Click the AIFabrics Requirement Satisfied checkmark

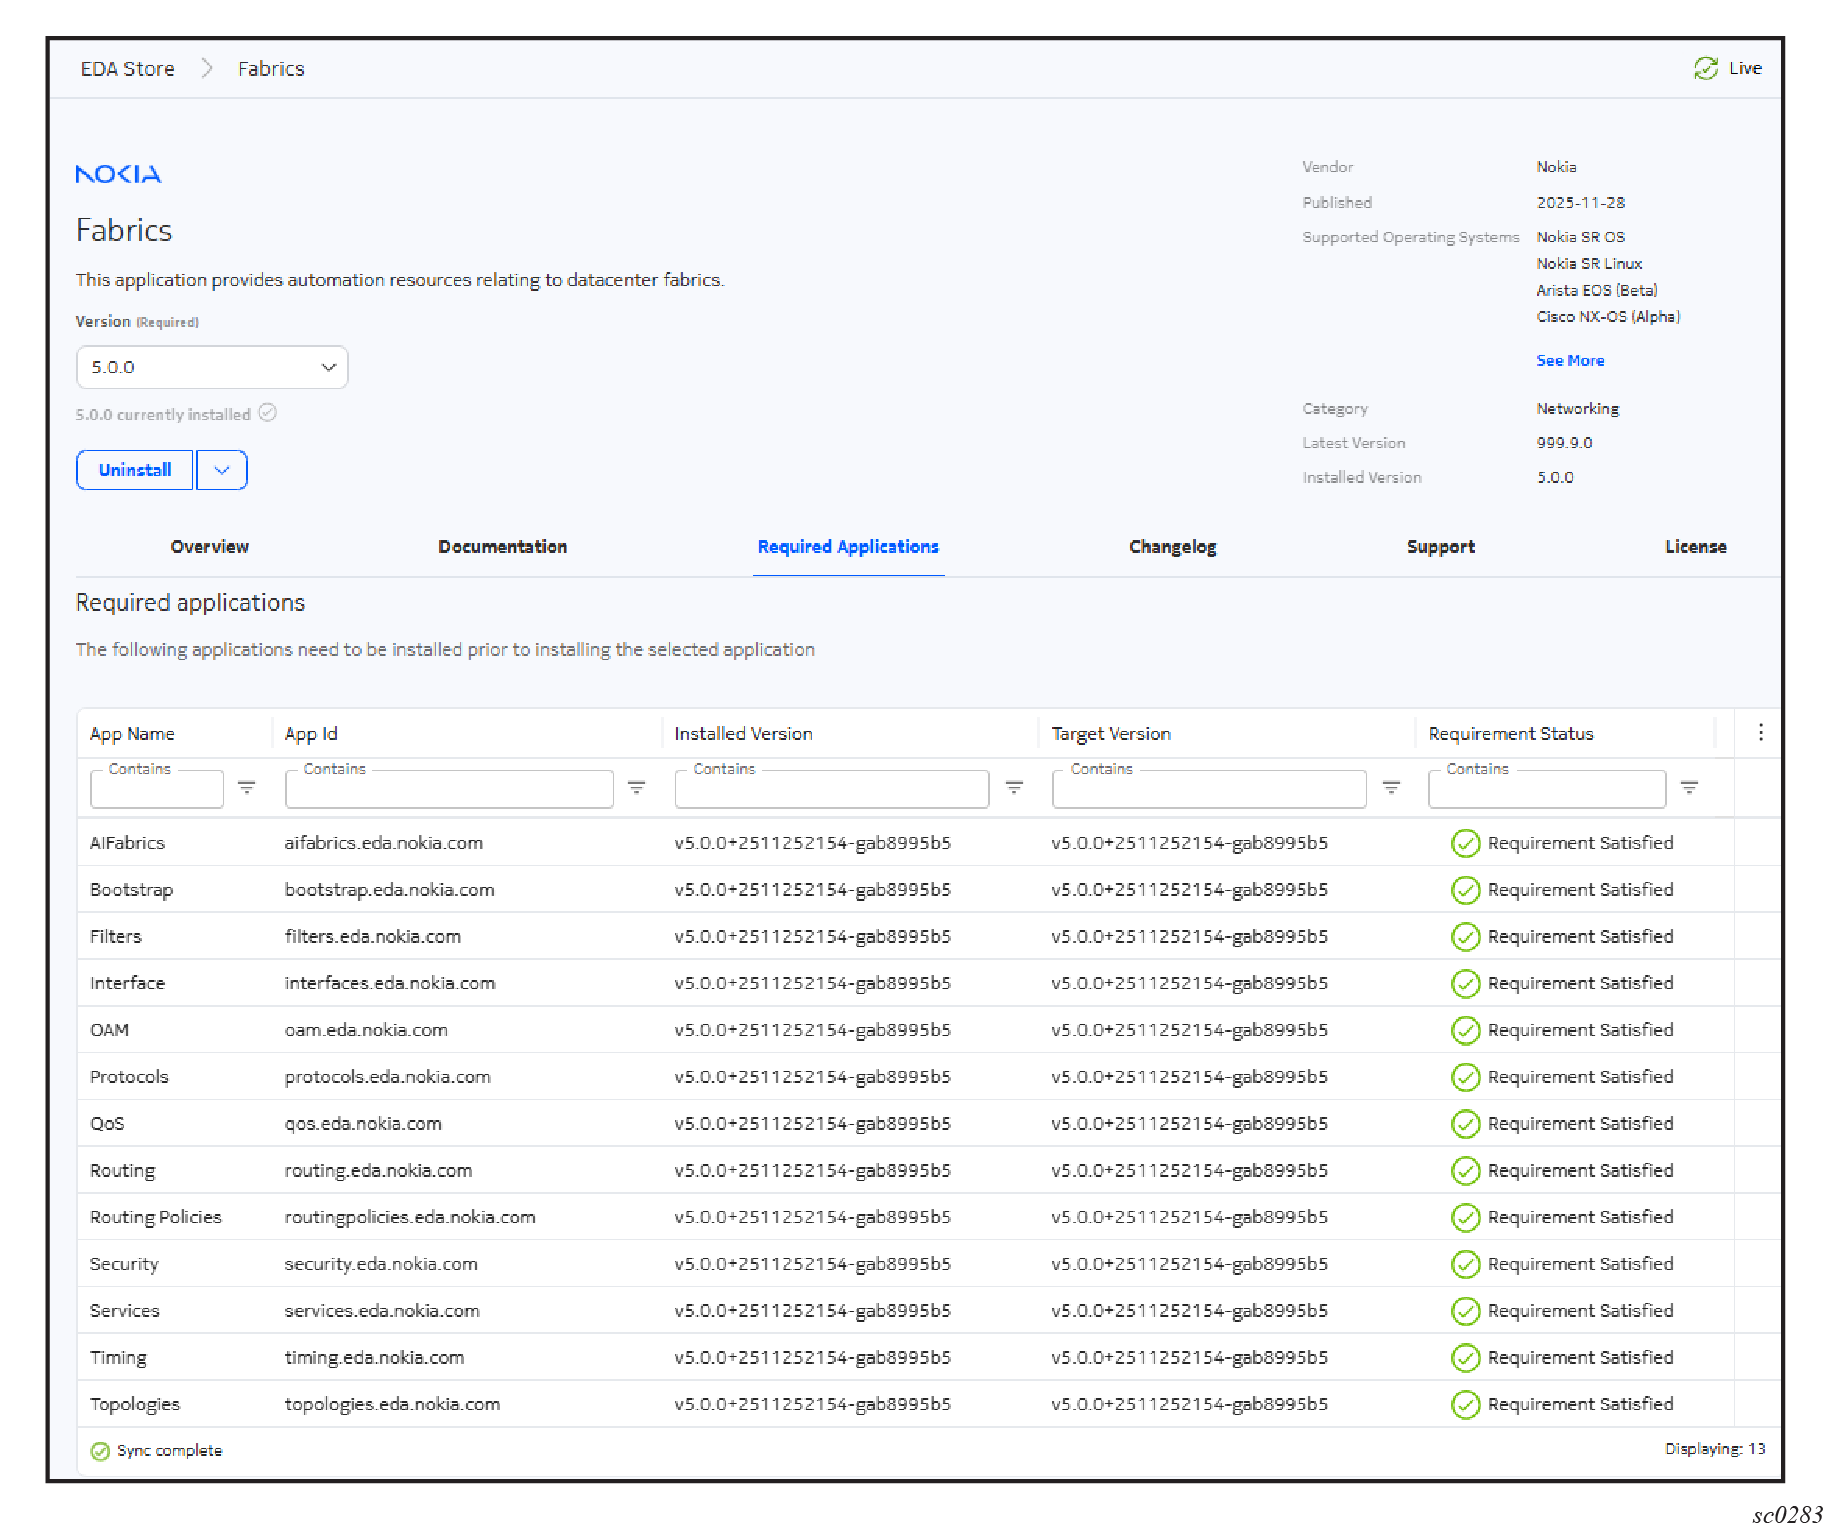click(x=1465, y=844)
